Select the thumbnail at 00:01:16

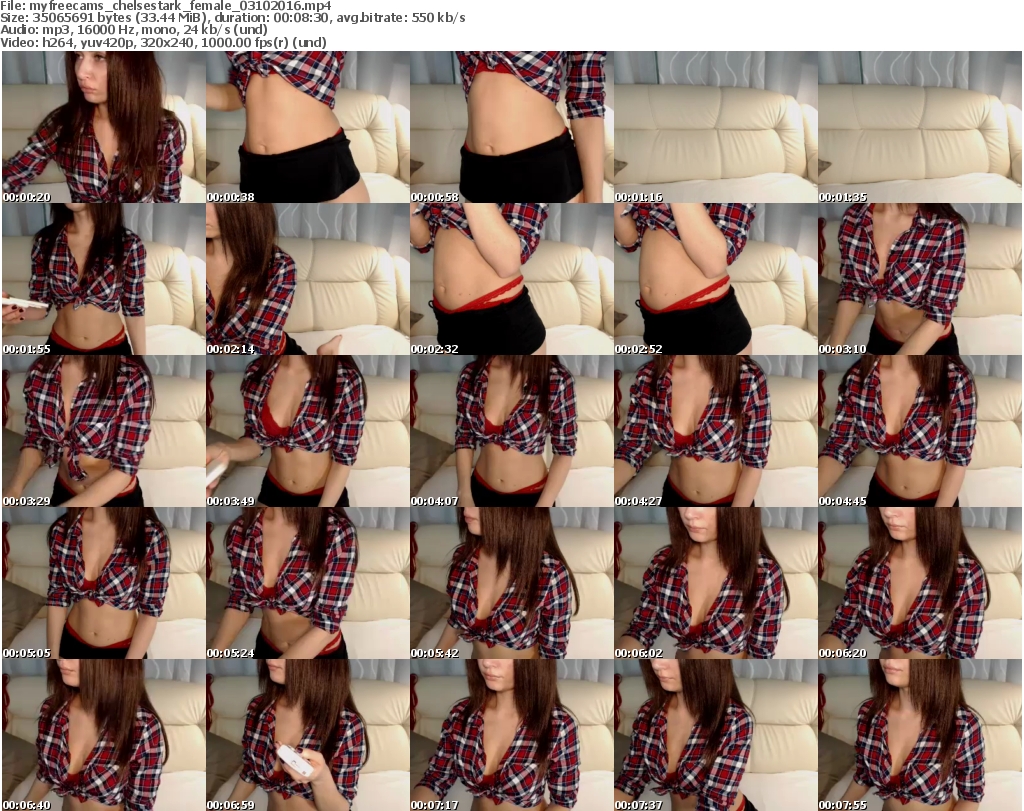[x=716, y=127]
